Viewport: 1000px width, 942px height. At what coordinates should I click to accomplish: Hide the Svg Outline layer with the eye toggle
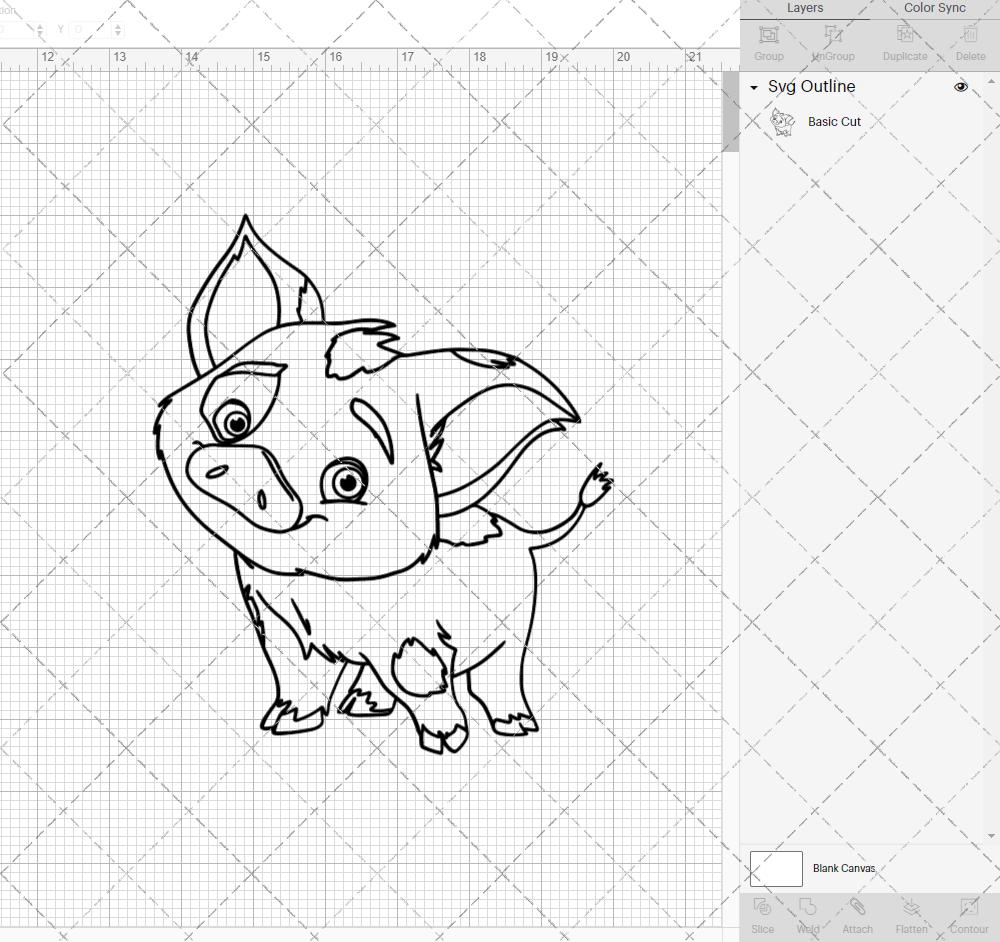click(x=960, y=87)
